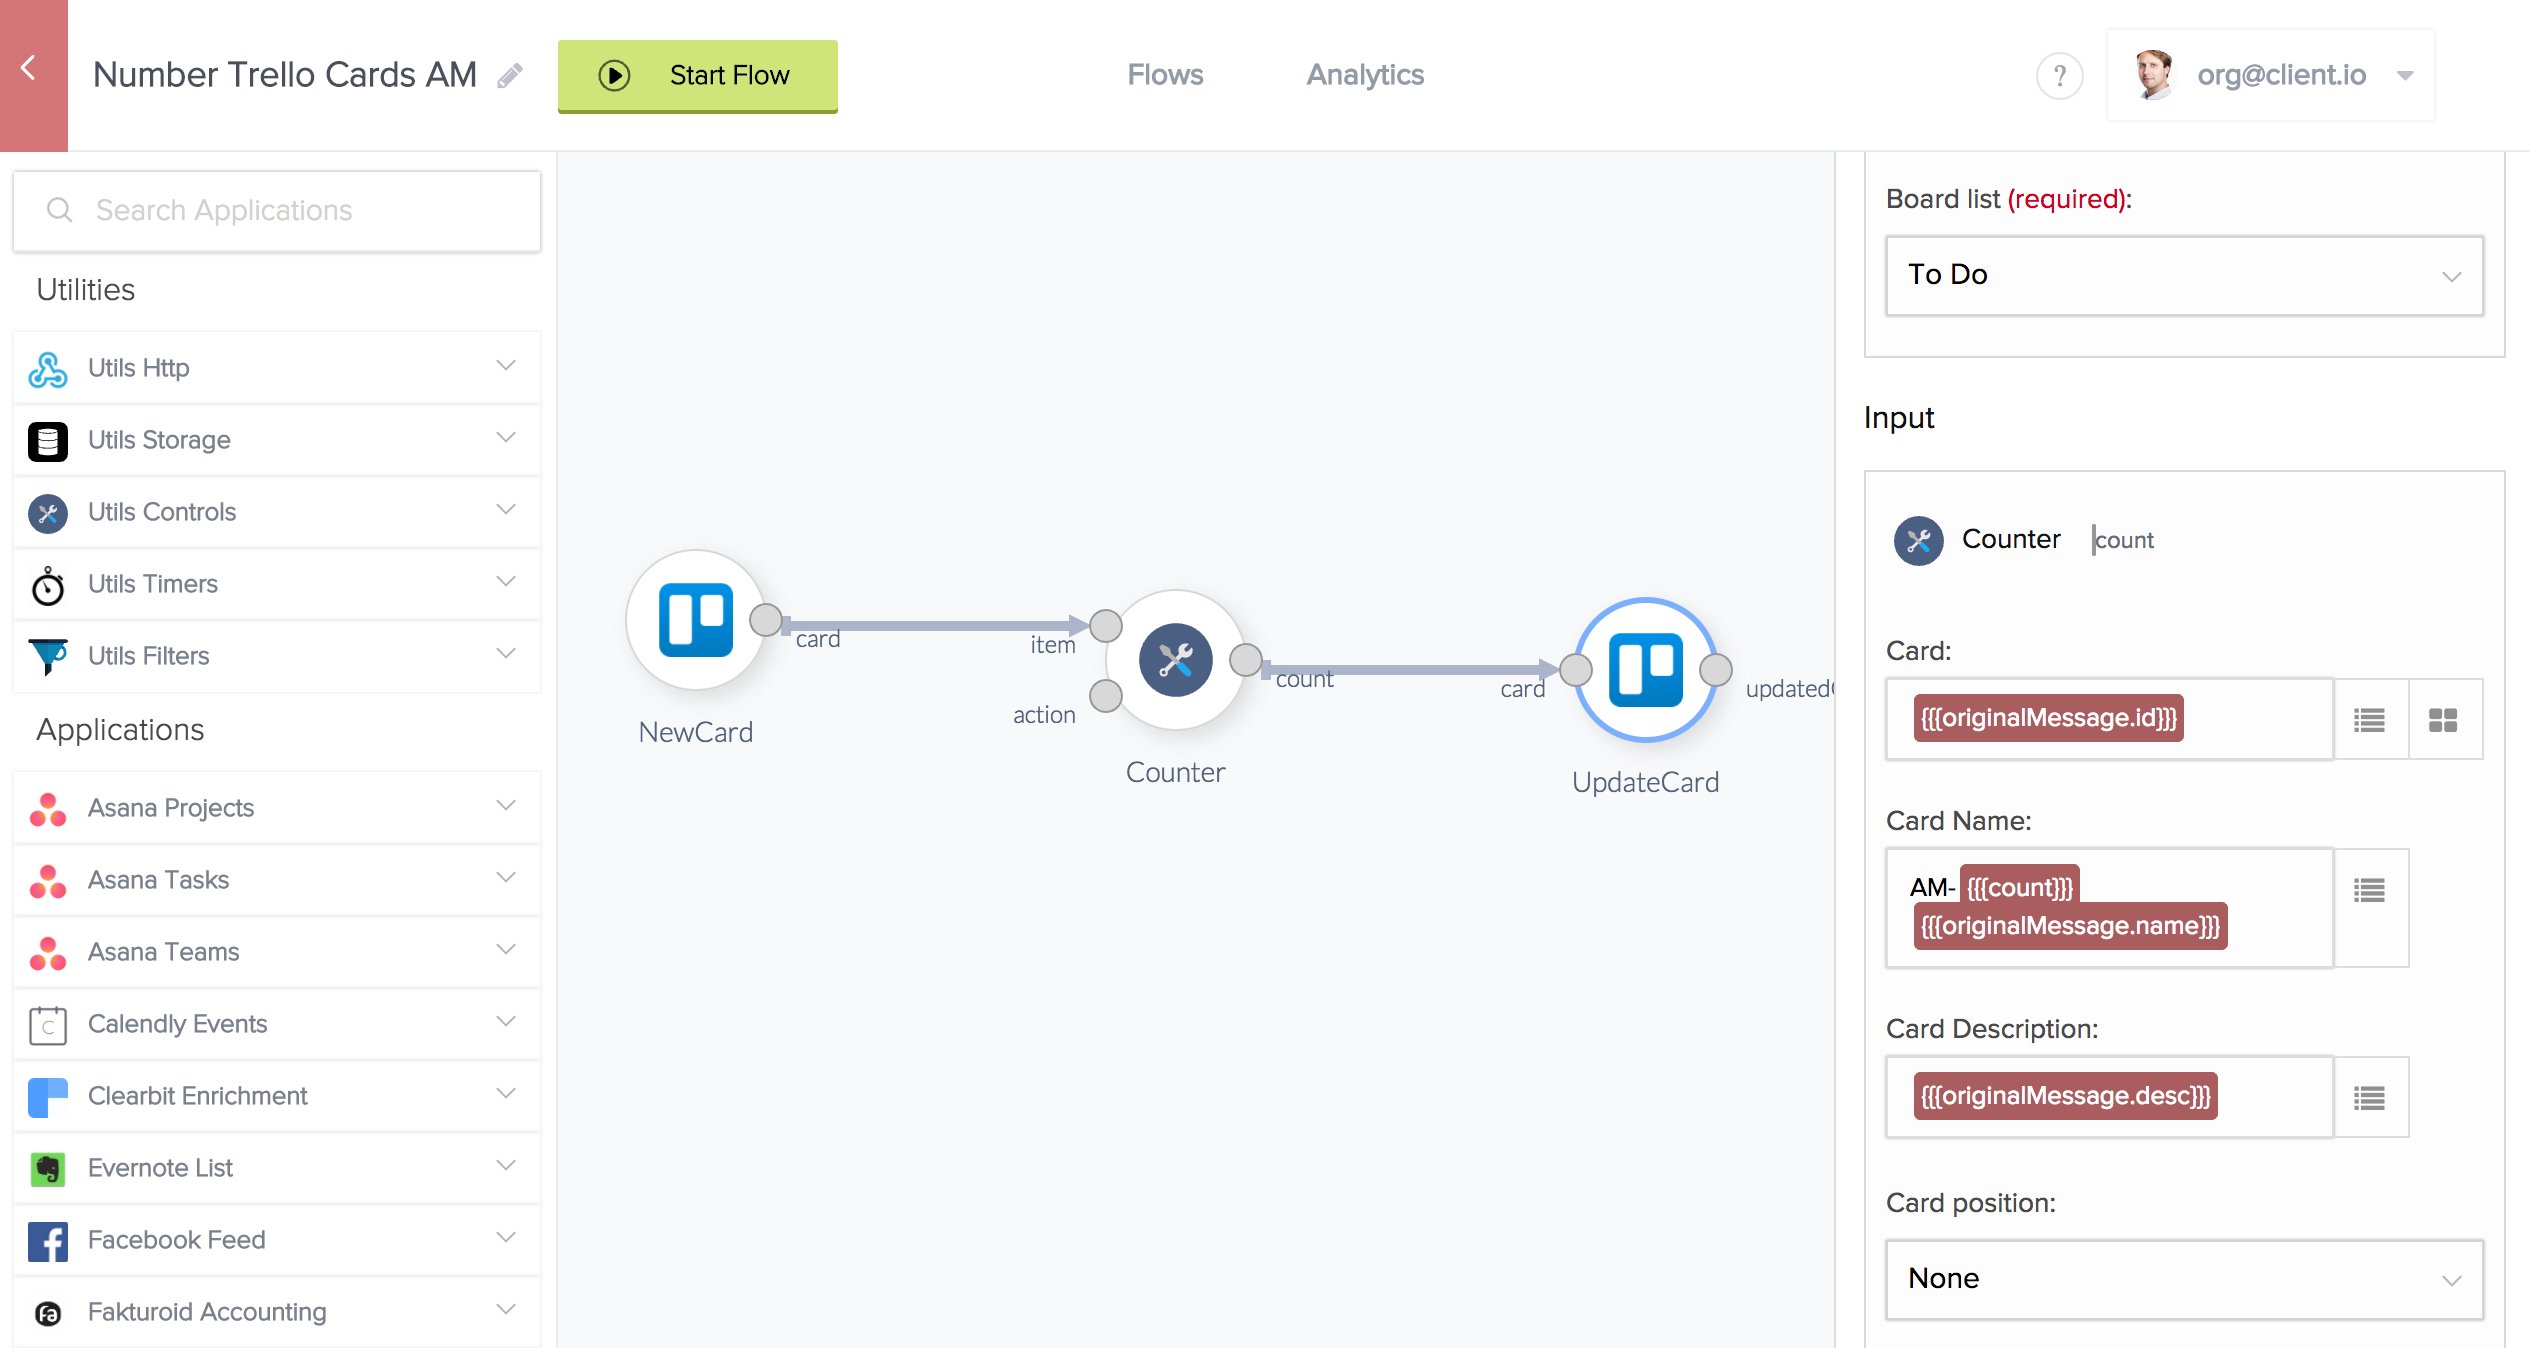Open the org@client.io account menu
The image size is (2530, 1348).
(2270, 76)
